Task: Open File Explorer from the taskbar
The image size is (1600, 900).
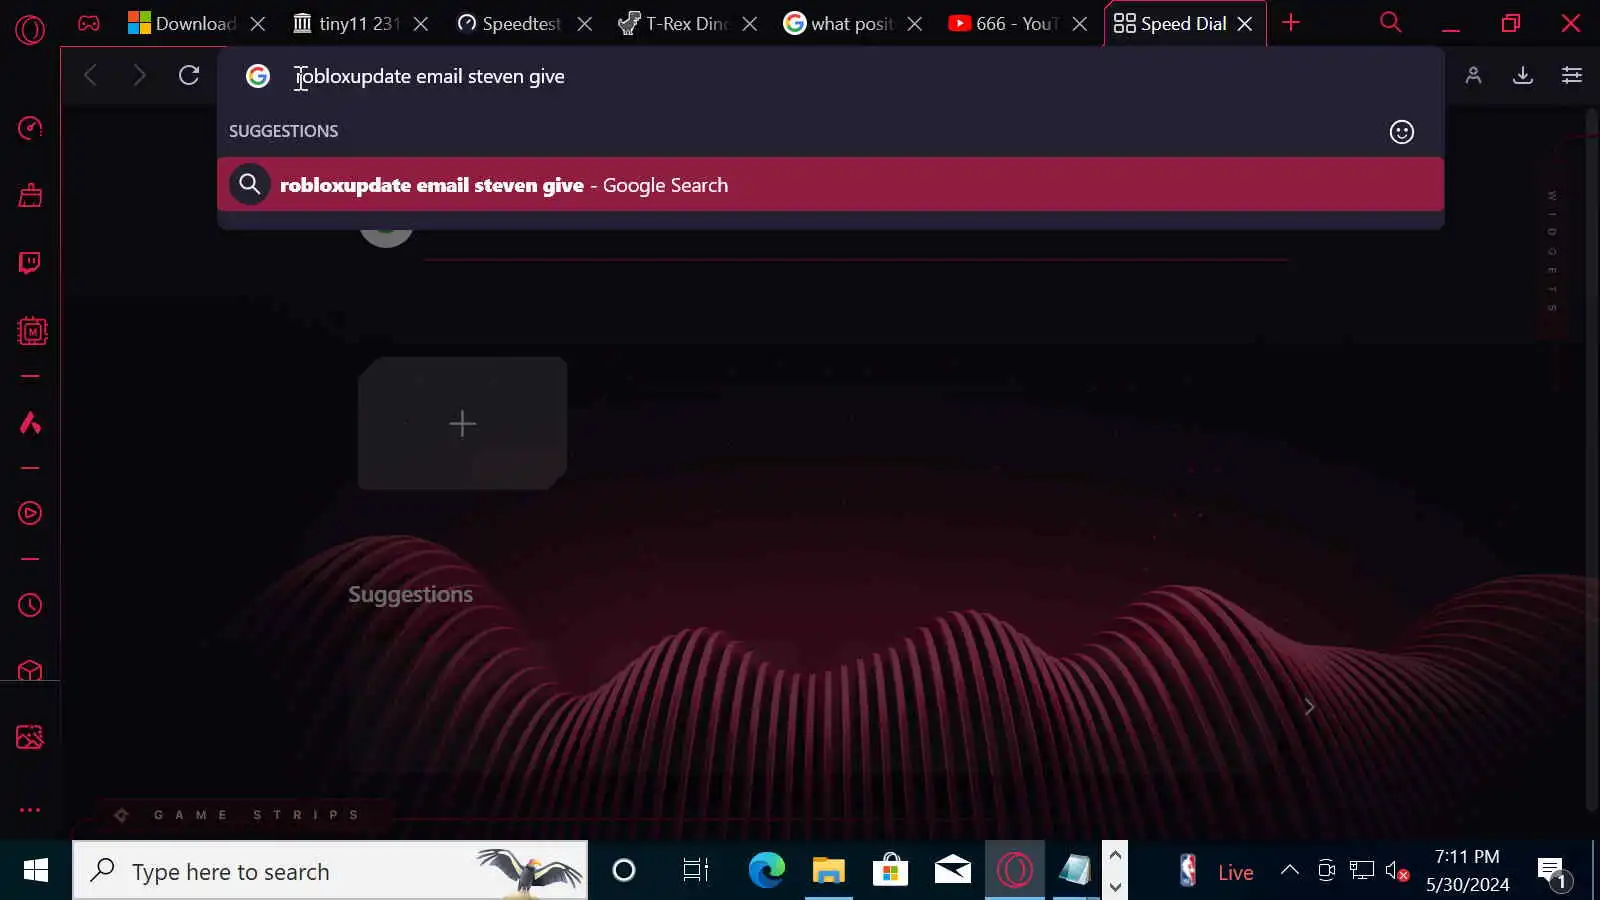Action: coord(828,871)
